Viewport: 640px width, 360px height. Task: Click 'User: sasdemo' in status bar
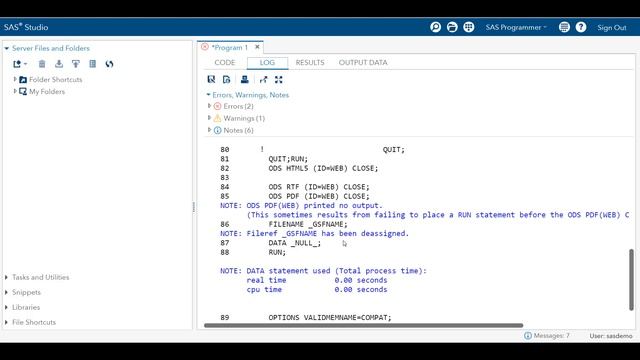click(x=611, y=336)
